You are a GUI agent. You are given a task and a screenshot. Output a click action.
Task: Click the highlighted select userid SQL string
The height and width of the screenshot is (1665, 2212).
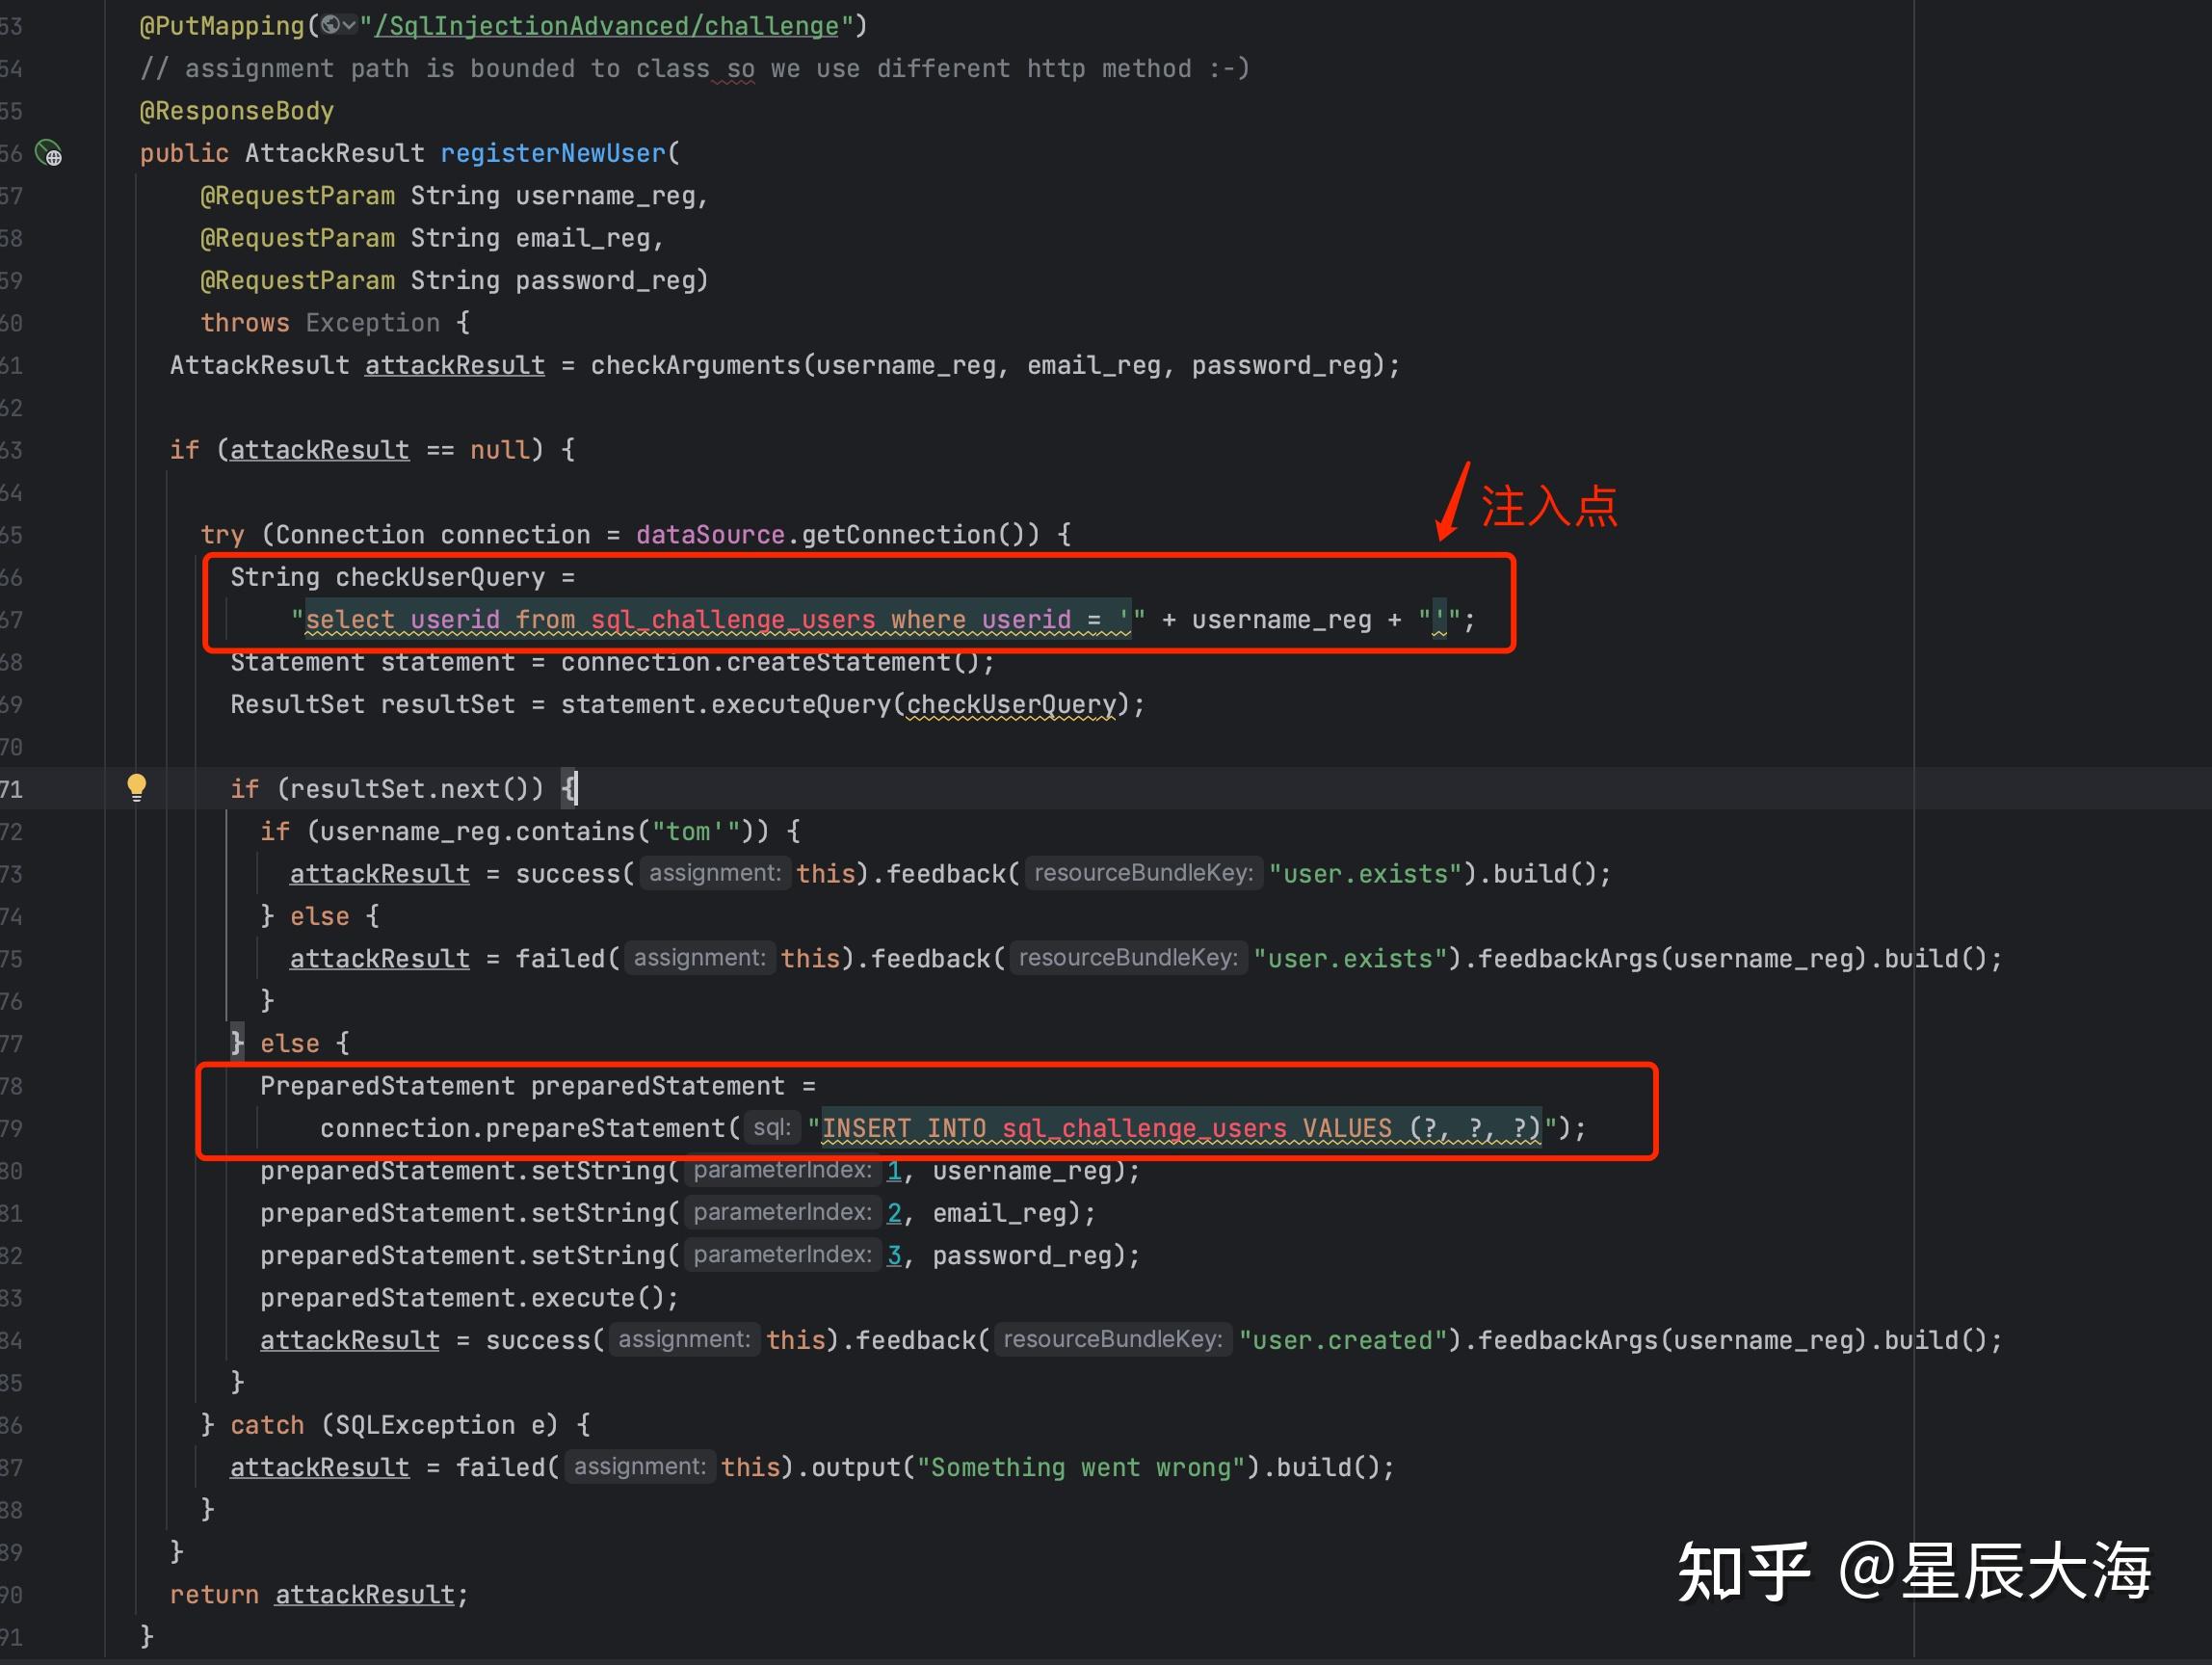click(715, 619)
